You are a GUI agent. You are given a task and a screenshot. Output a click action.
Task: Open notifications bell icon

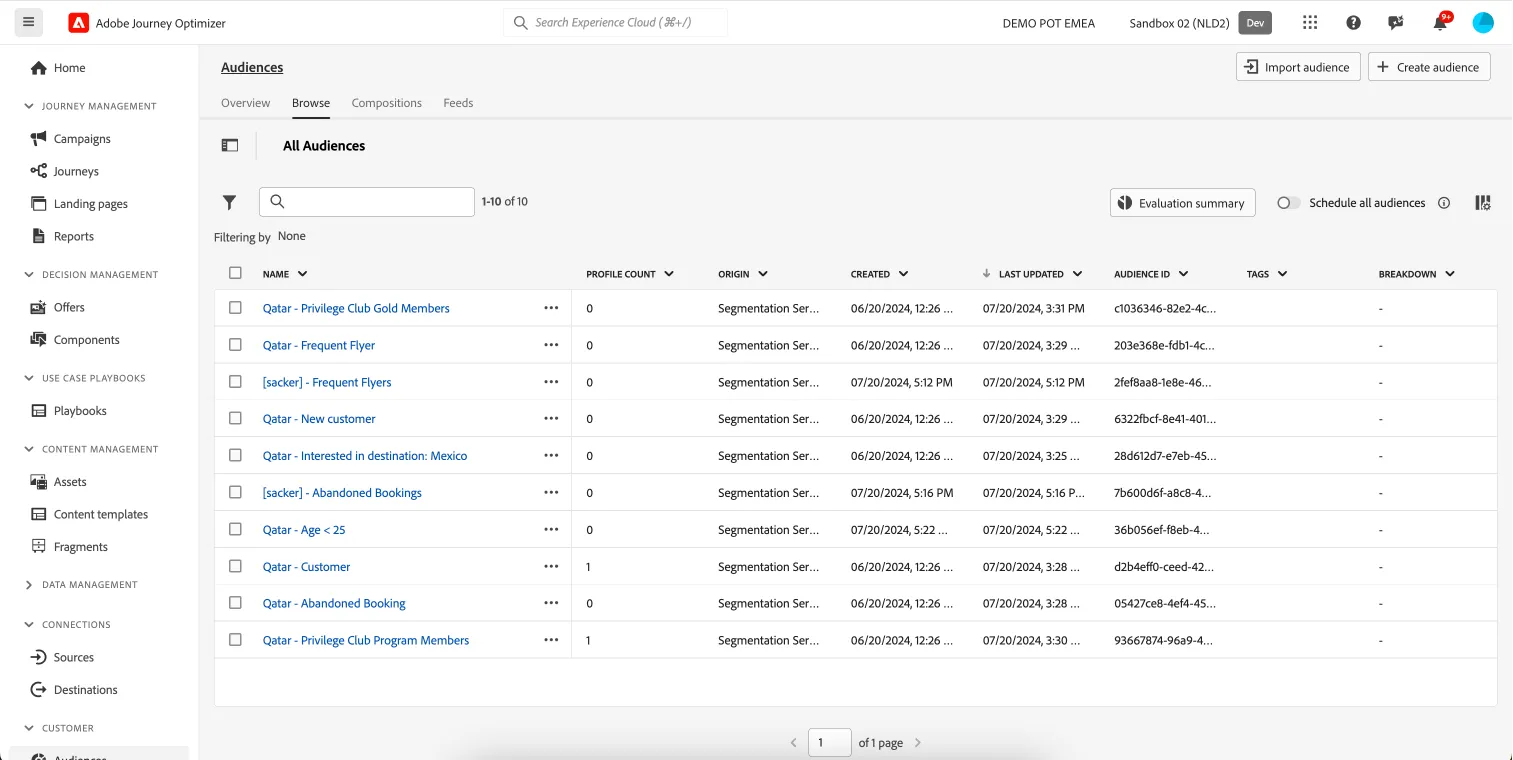click(1440, 23)
